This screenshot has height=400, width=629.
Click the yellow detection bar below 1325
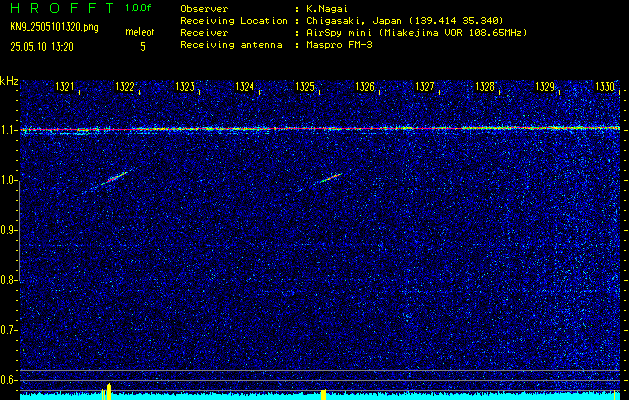323,394
